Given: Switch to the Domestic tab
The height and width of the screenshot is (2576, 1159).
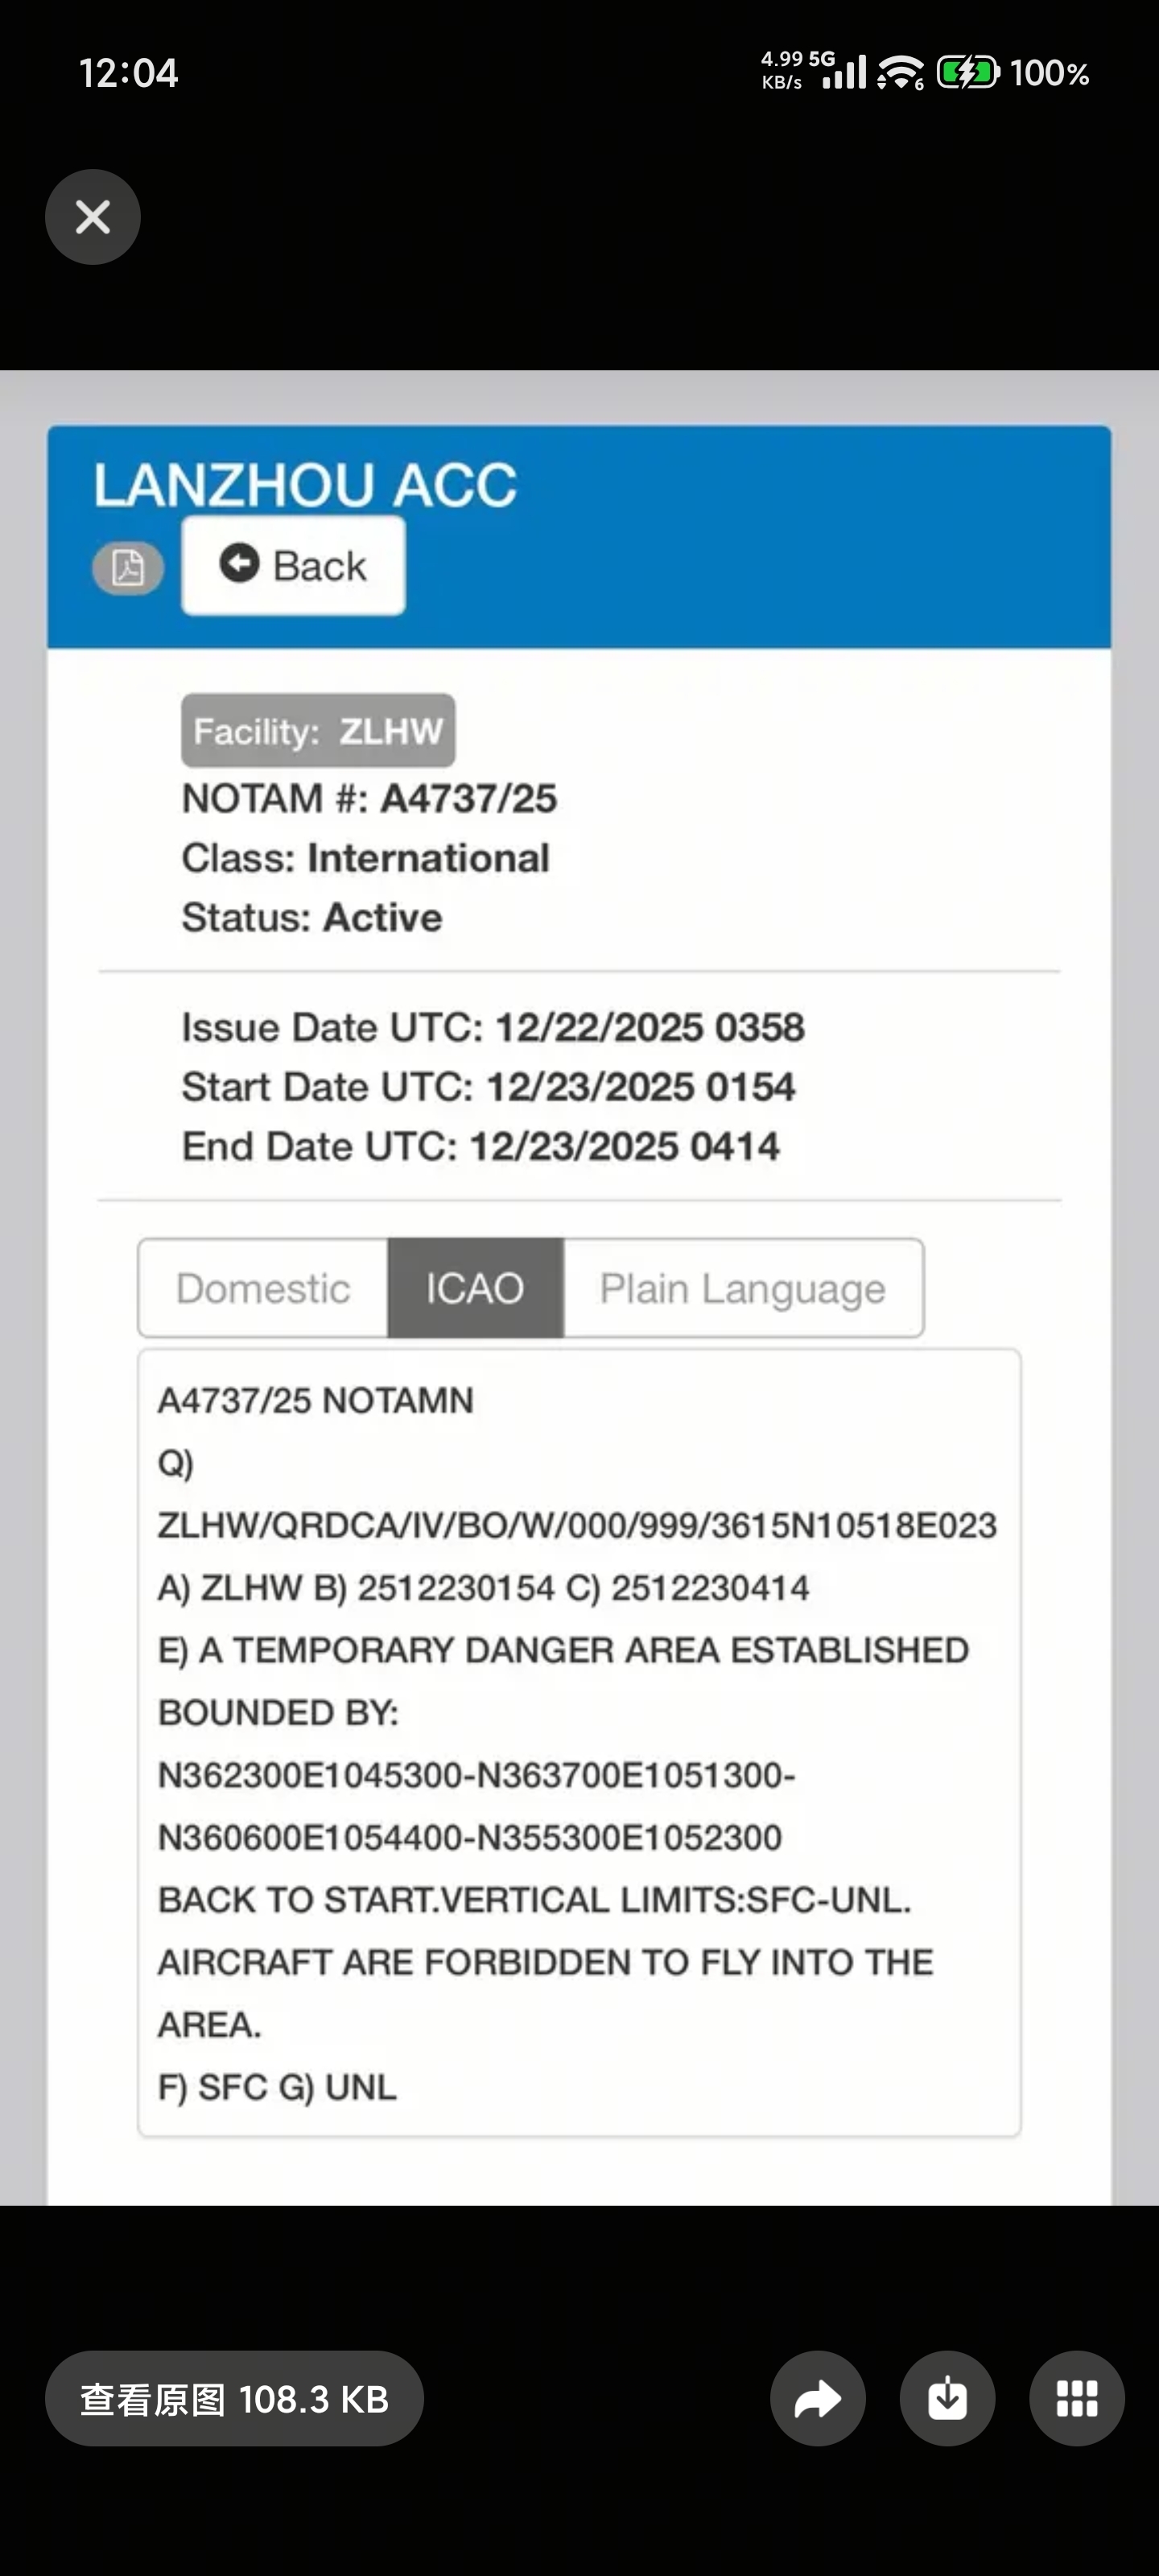Looking at the screenshot, I should tap(263, 1288).
